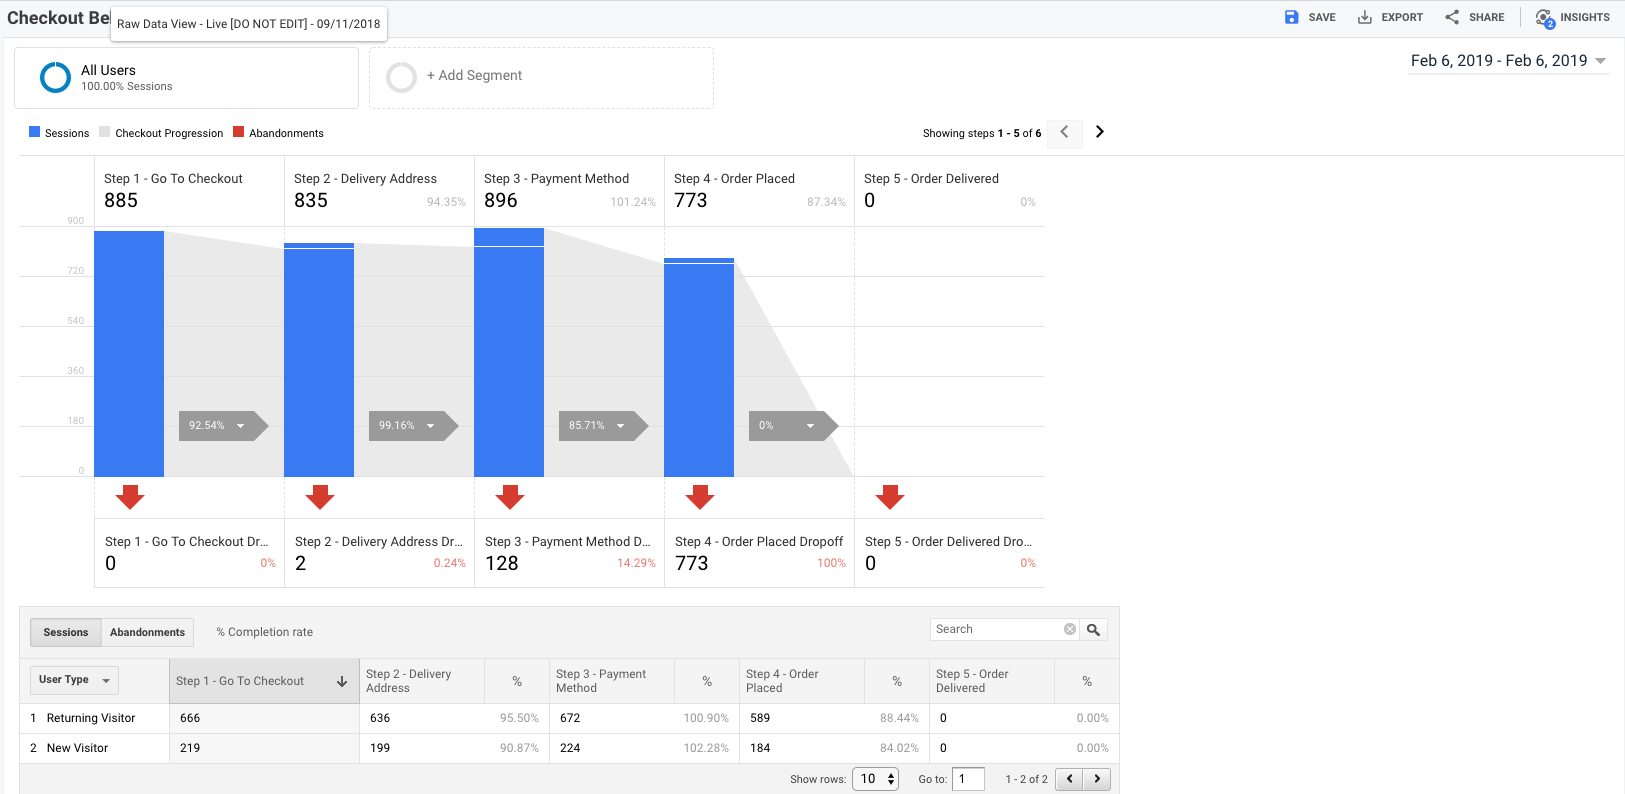Click the Returning Visitor row label

[x=91, y=718]
